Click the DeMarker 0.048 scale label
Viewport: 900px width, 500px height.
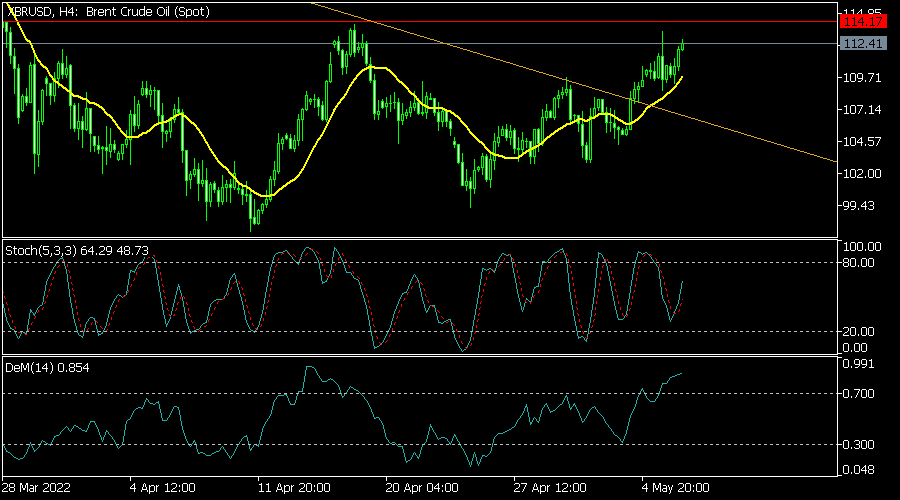click(x=858, y=470)
